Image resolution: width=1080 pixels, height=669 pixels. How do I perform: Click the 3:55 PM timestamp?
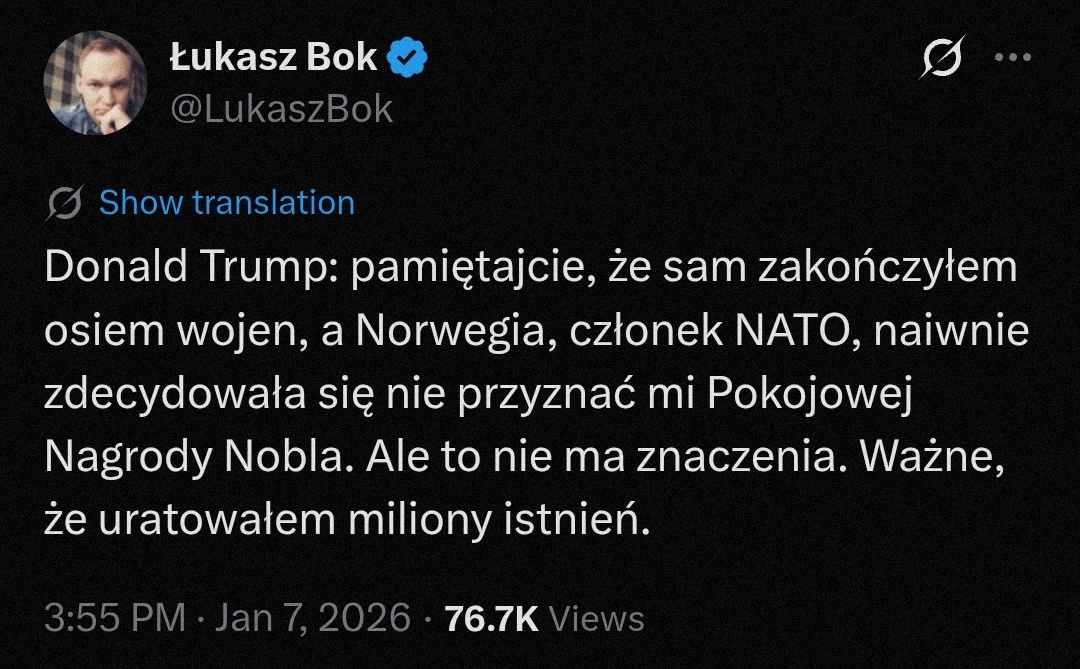[x=115, y=617]
